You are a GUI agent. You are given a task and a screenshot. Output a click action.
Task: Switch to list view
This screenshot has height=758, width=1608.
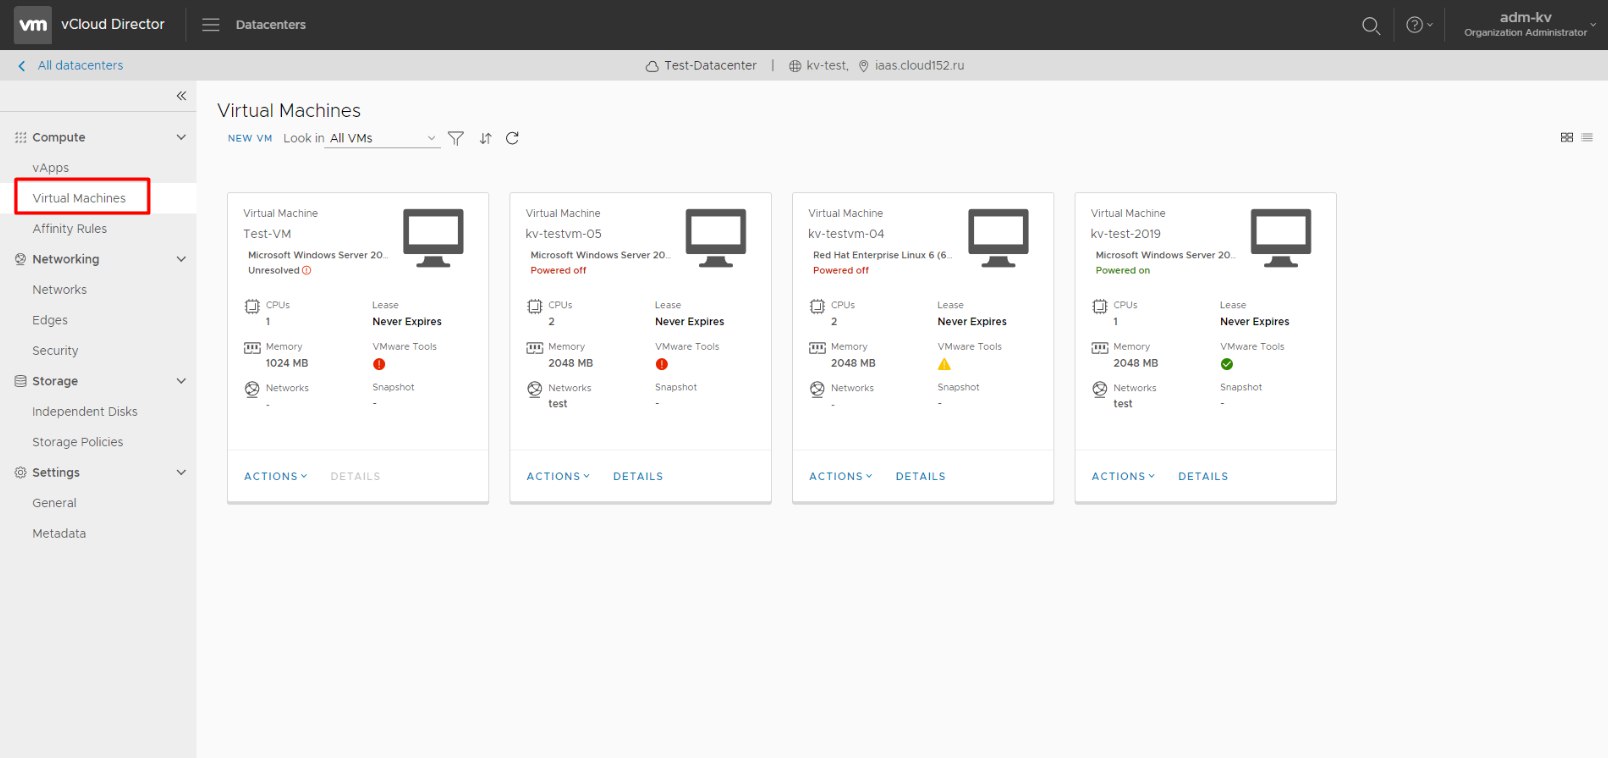(1587, 138)
